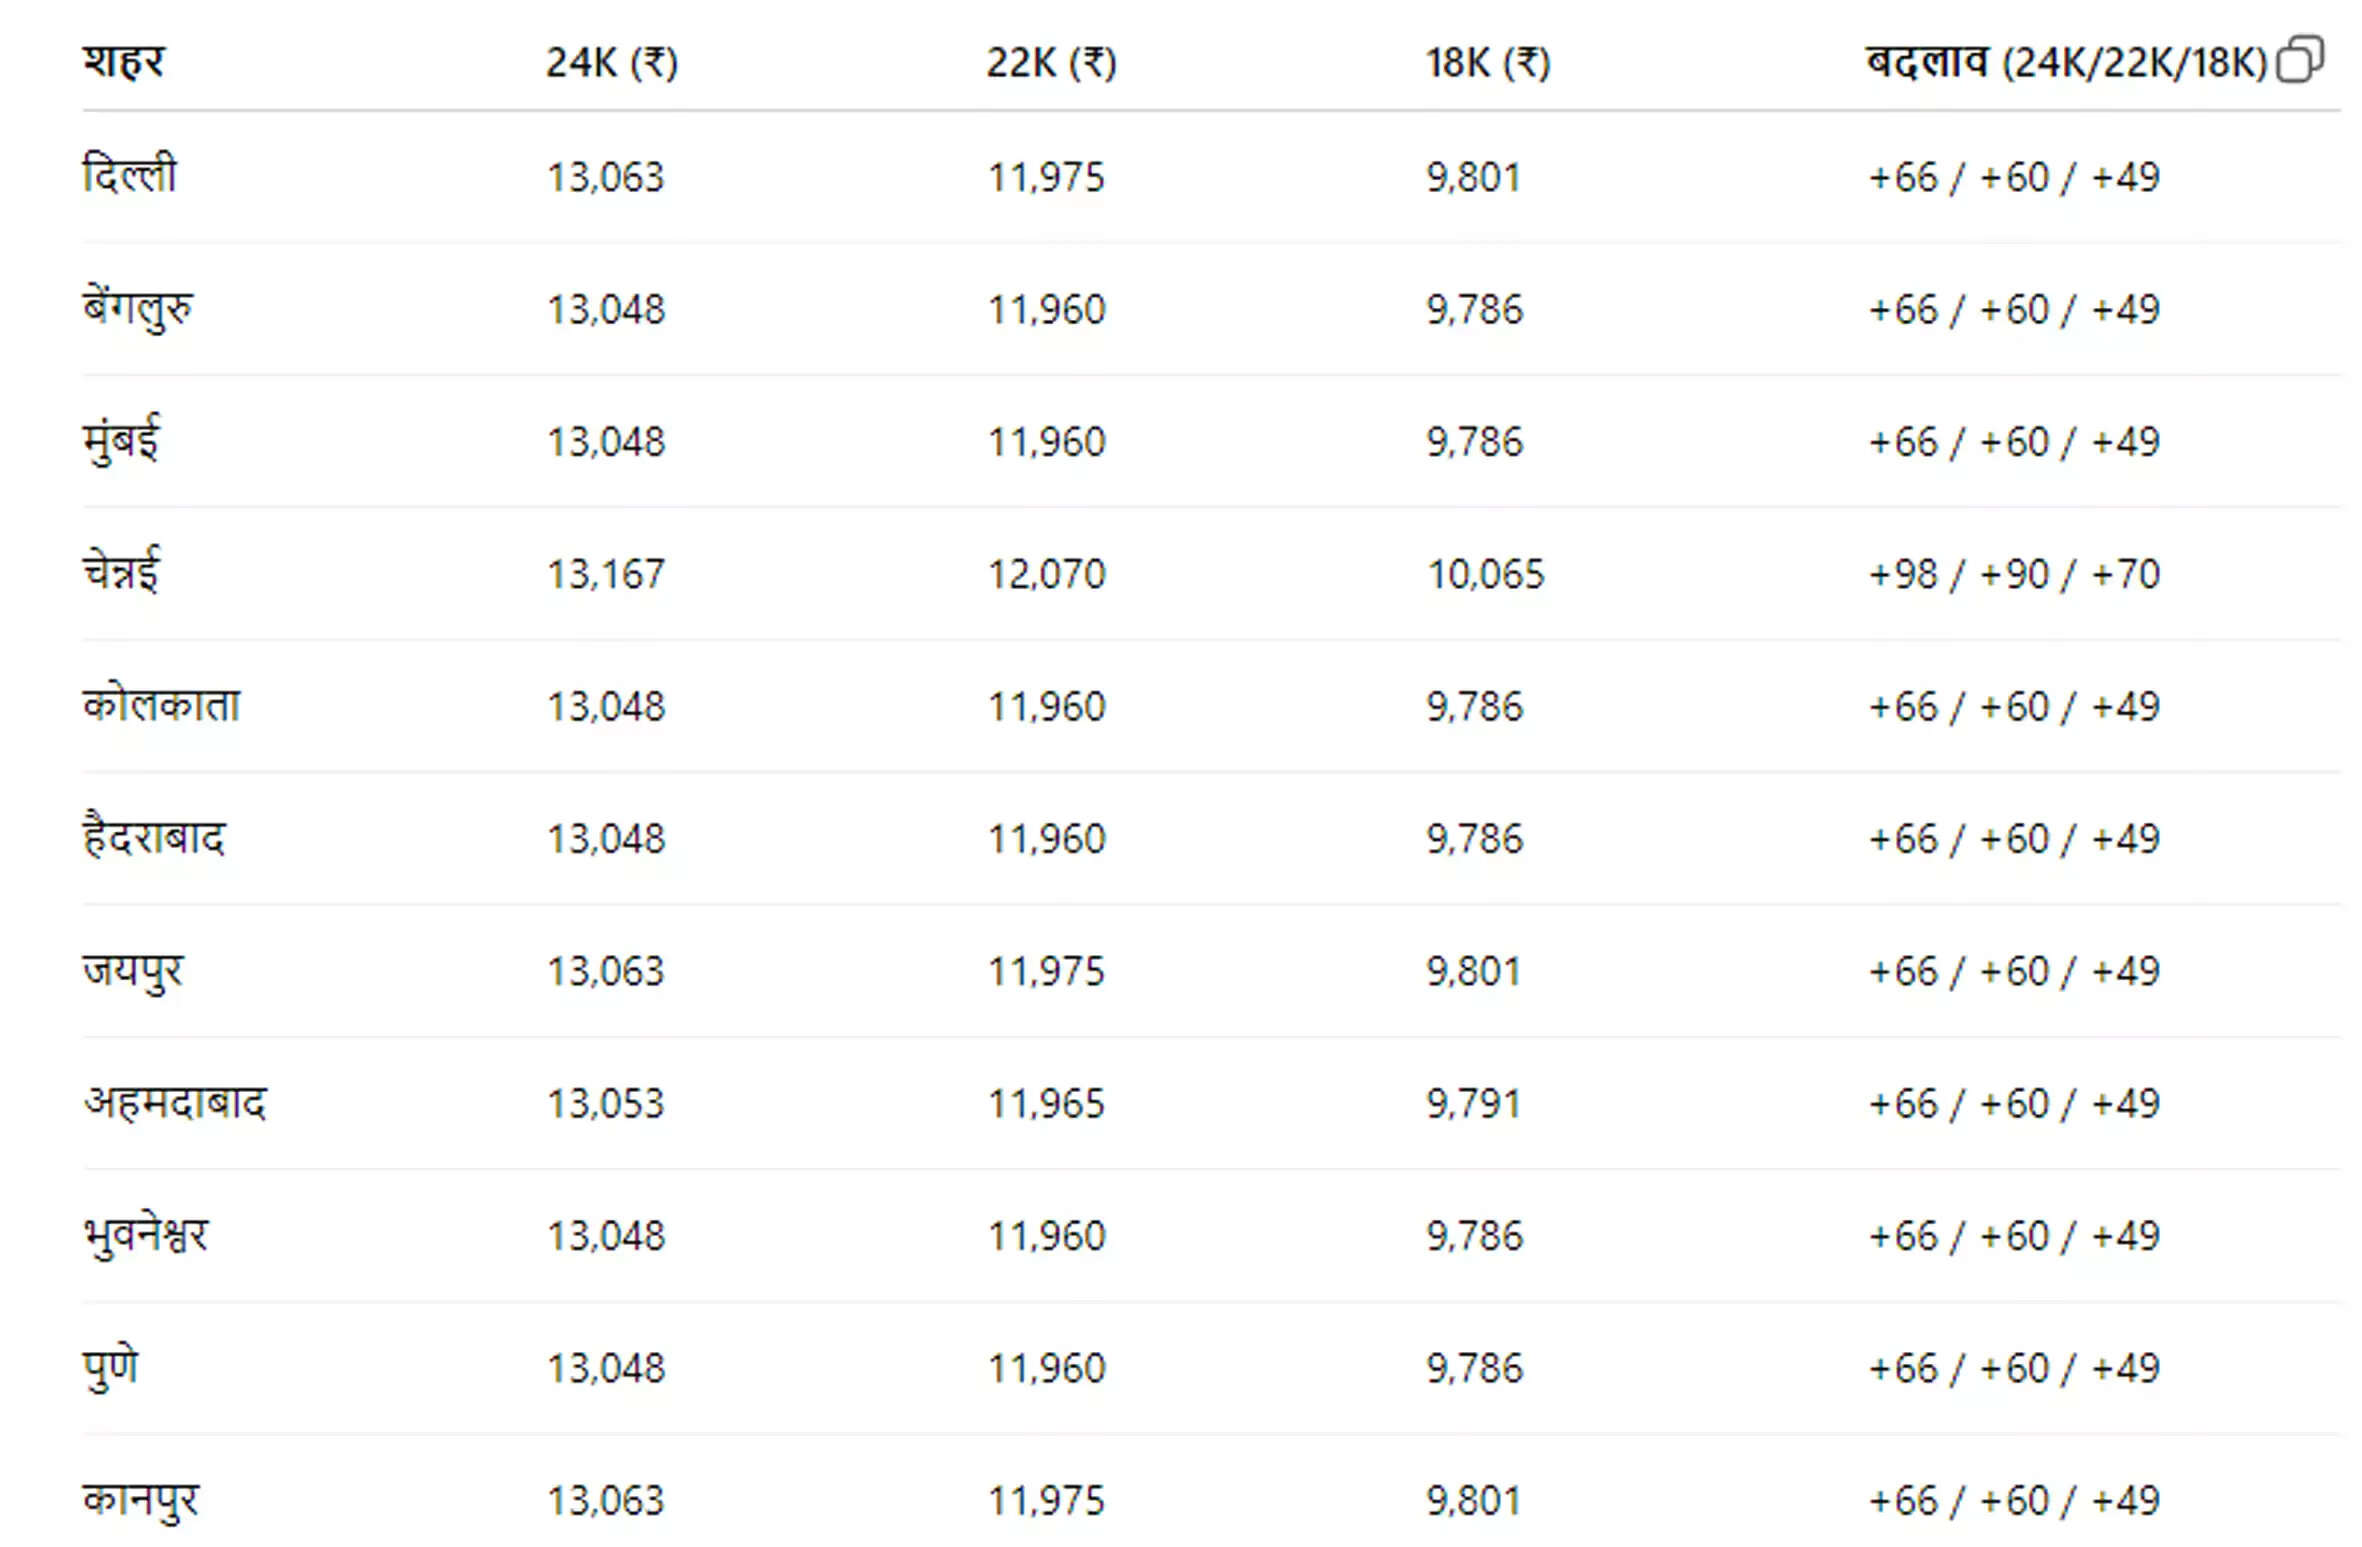This screenshot has height=1547, width=2362.
Task: Click पुणे in the city column
Action: click(111, 1368)
